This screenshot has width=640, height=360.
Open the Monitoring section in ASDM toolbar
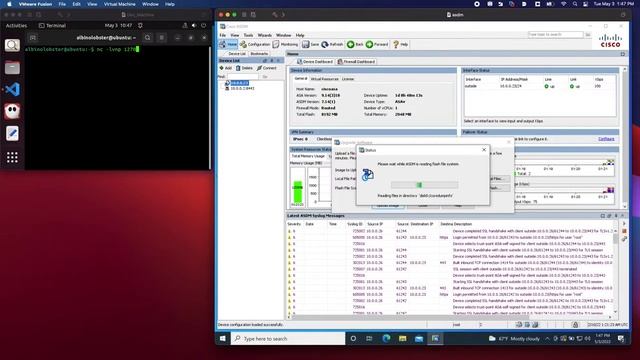[x=285, y=44]
